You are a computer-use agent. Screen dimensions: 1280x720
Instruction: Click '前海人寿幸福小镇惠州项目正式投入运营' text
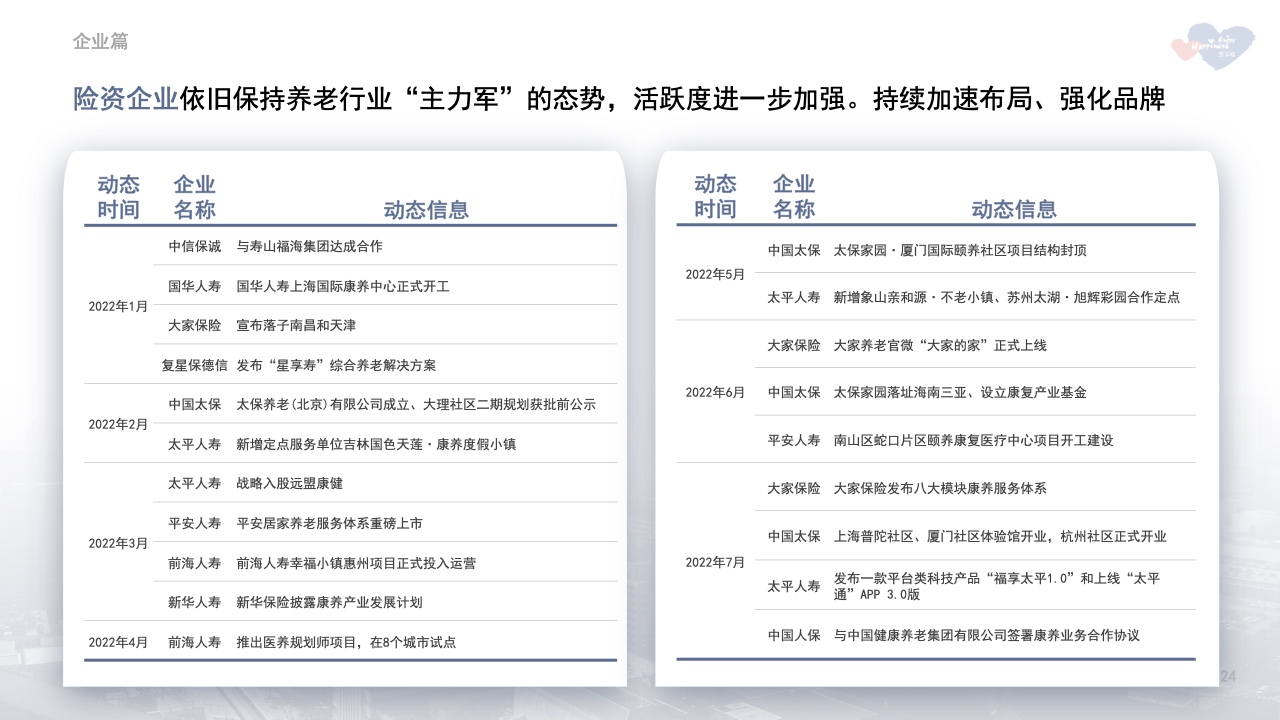tap(356, 563)
